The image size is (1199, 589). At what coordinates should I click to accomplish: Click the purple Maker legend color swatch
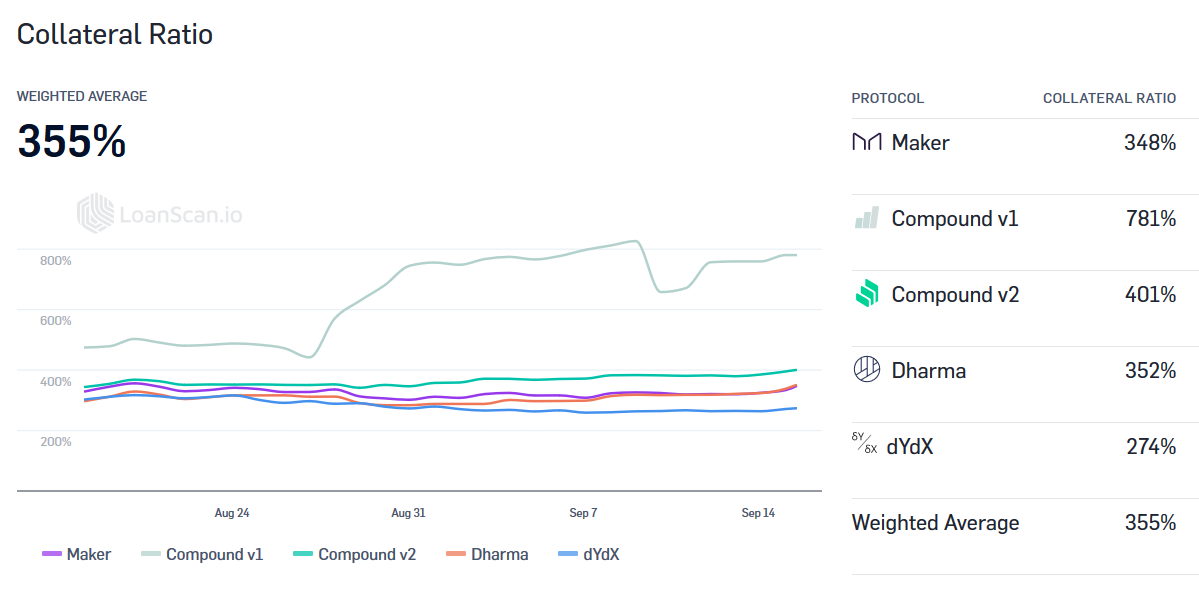[52, 554]
